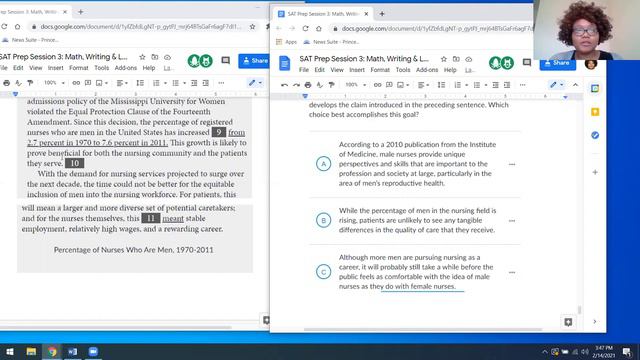Click Redo in the right Docs toolbar
This screenshot has width=640, height=360.
pyautogui.click(x=296, y=85)
